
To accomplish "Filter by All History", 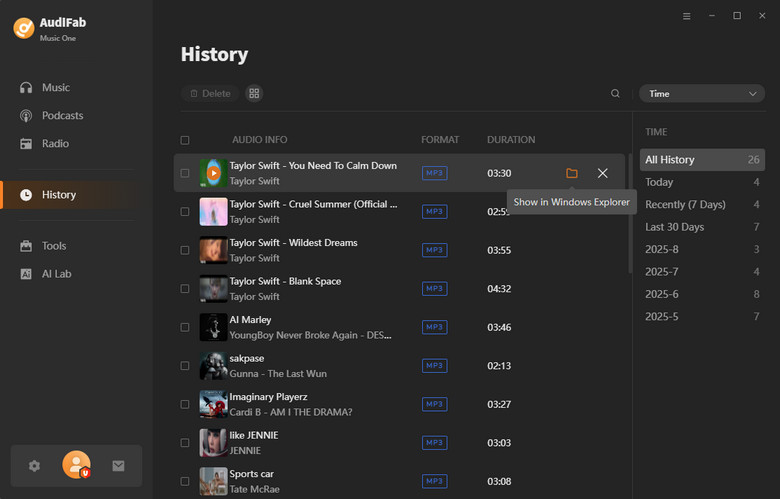I will (x=702, y=160).
